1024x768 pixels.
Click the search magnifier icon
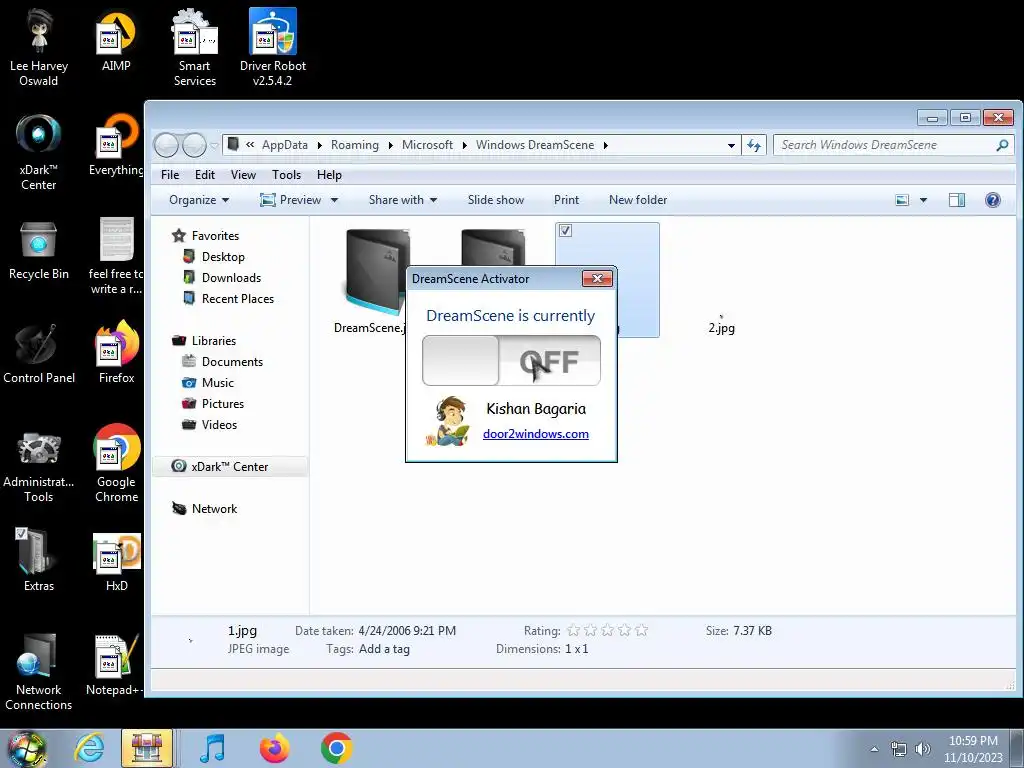(1002, 145)
